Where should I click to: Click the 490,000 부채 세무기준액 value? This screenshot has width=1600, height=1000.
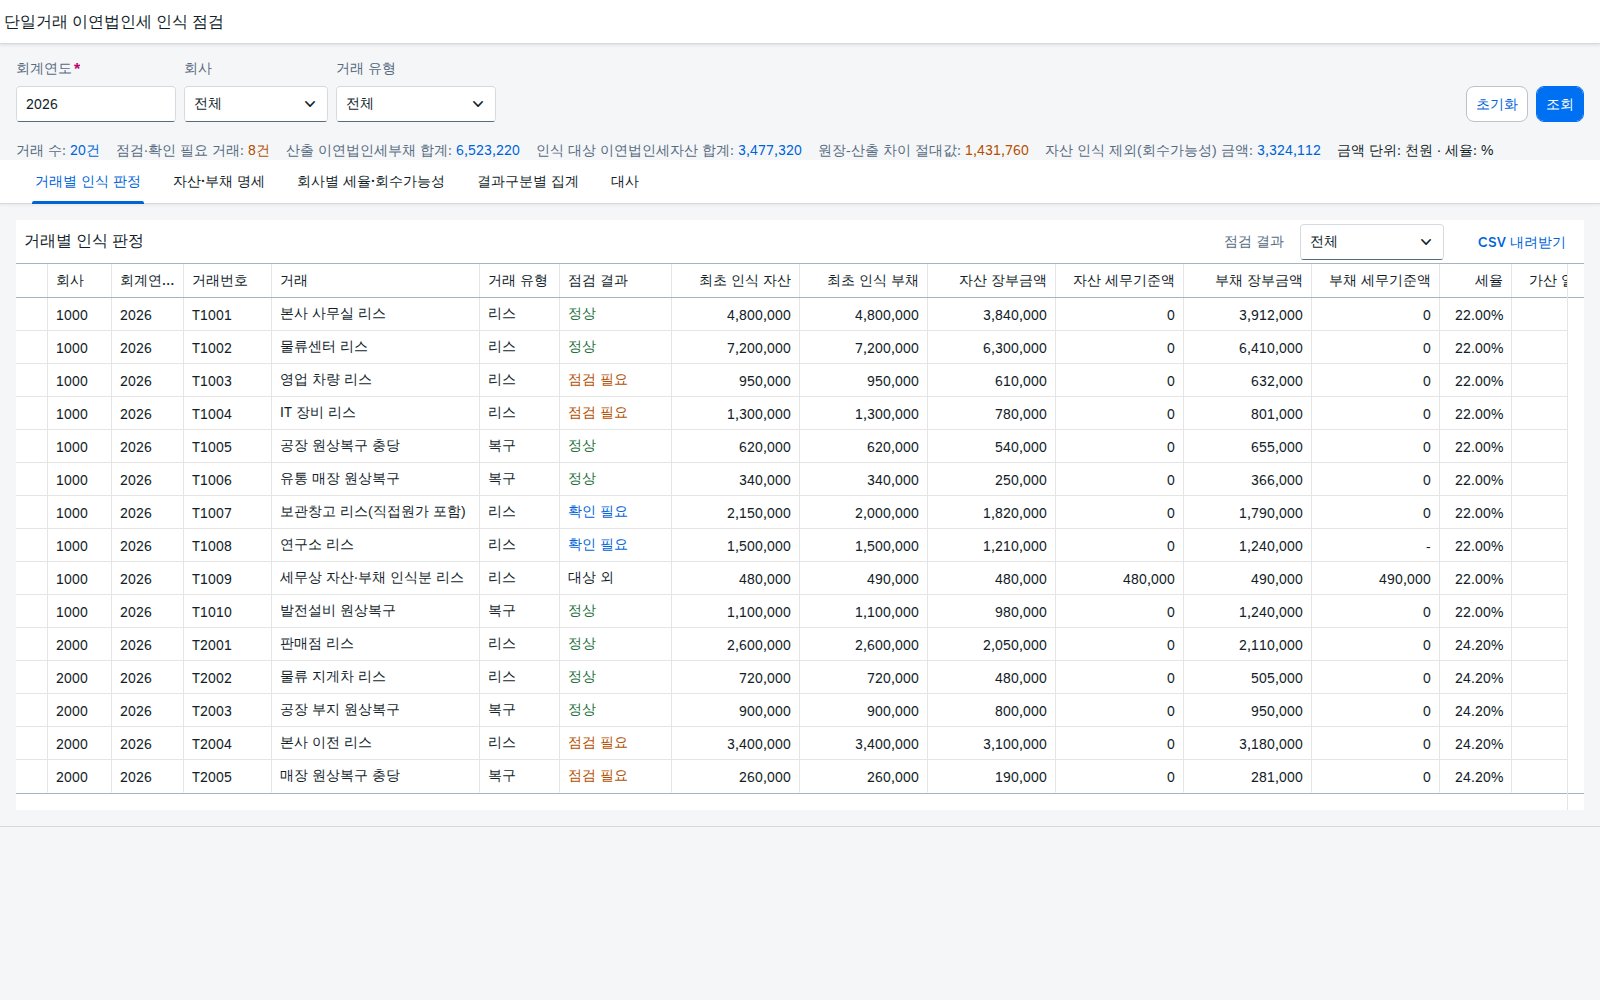tap(1405, 579)
